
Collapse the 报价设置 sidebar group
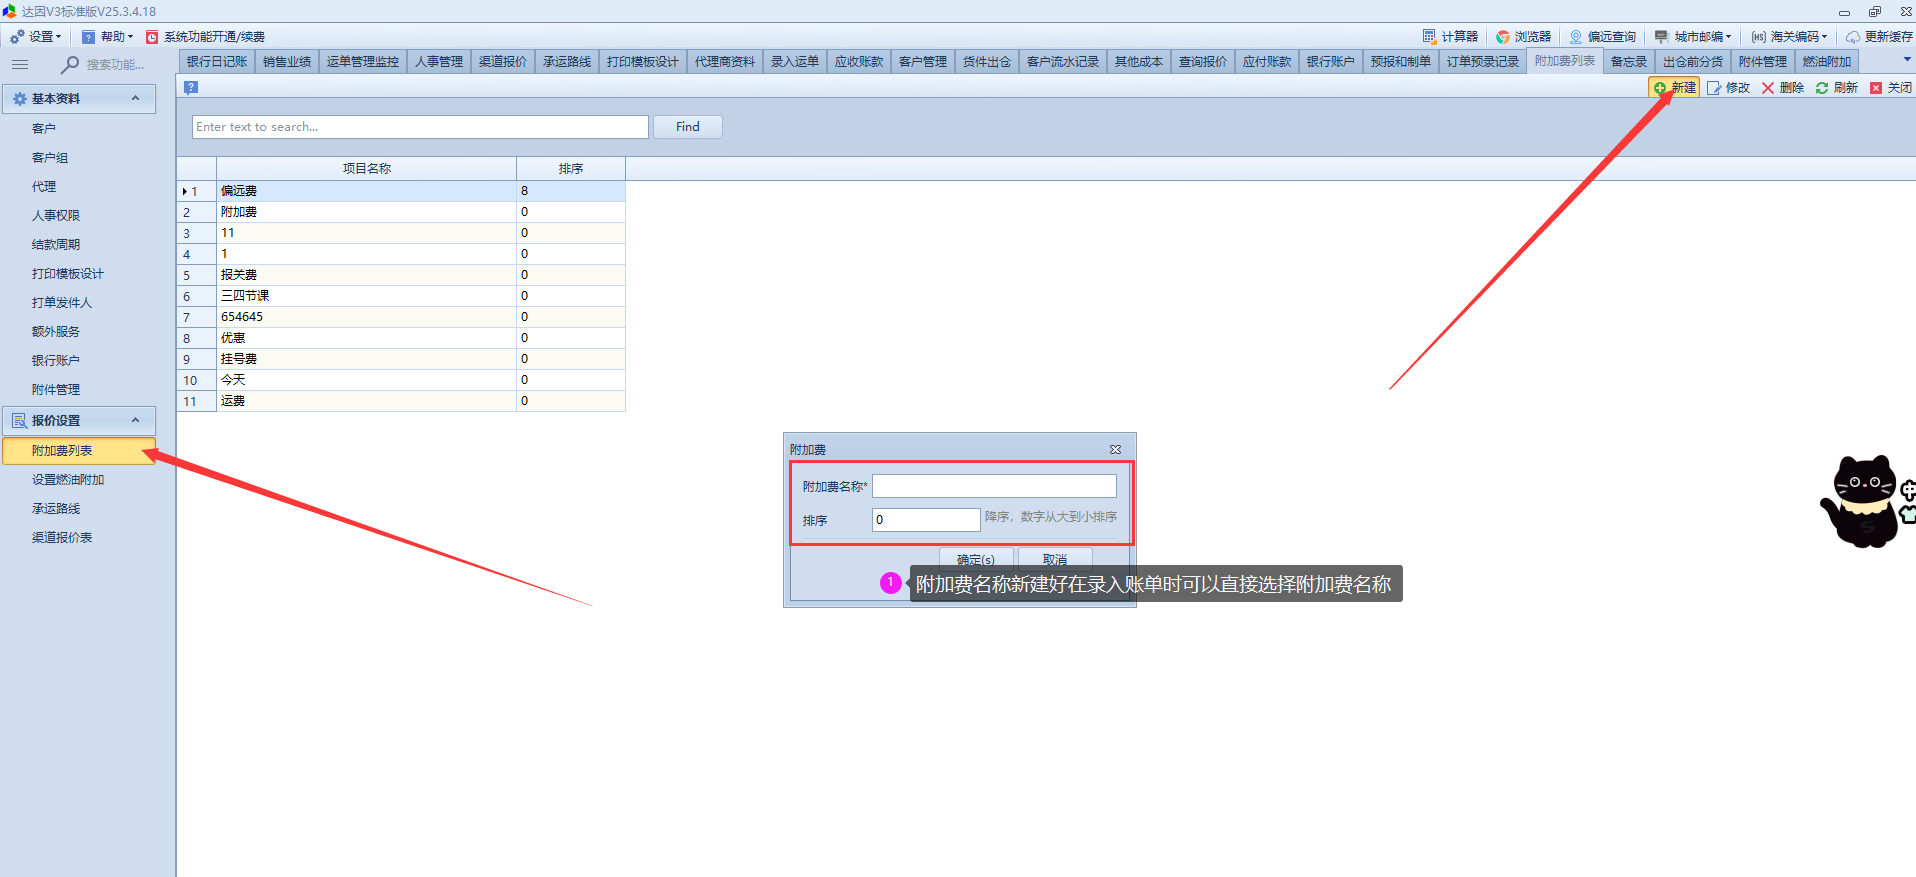135,420
